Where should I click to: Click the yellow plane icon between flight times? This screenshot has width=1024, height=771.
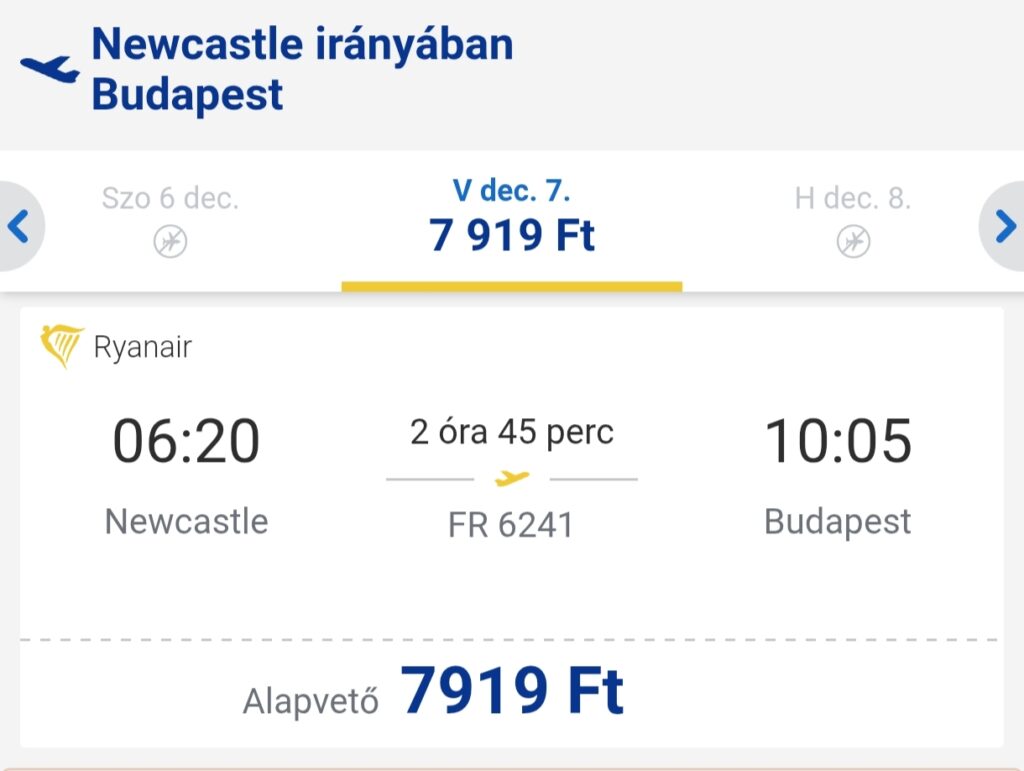coord(512,480)
